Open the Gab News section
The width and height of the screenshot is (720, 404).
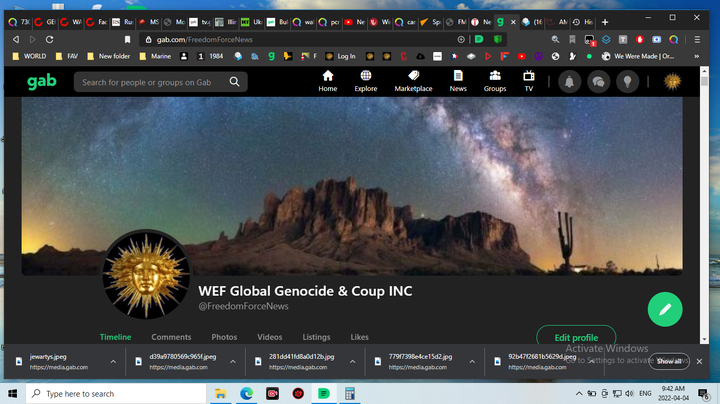tap(458, 81)
